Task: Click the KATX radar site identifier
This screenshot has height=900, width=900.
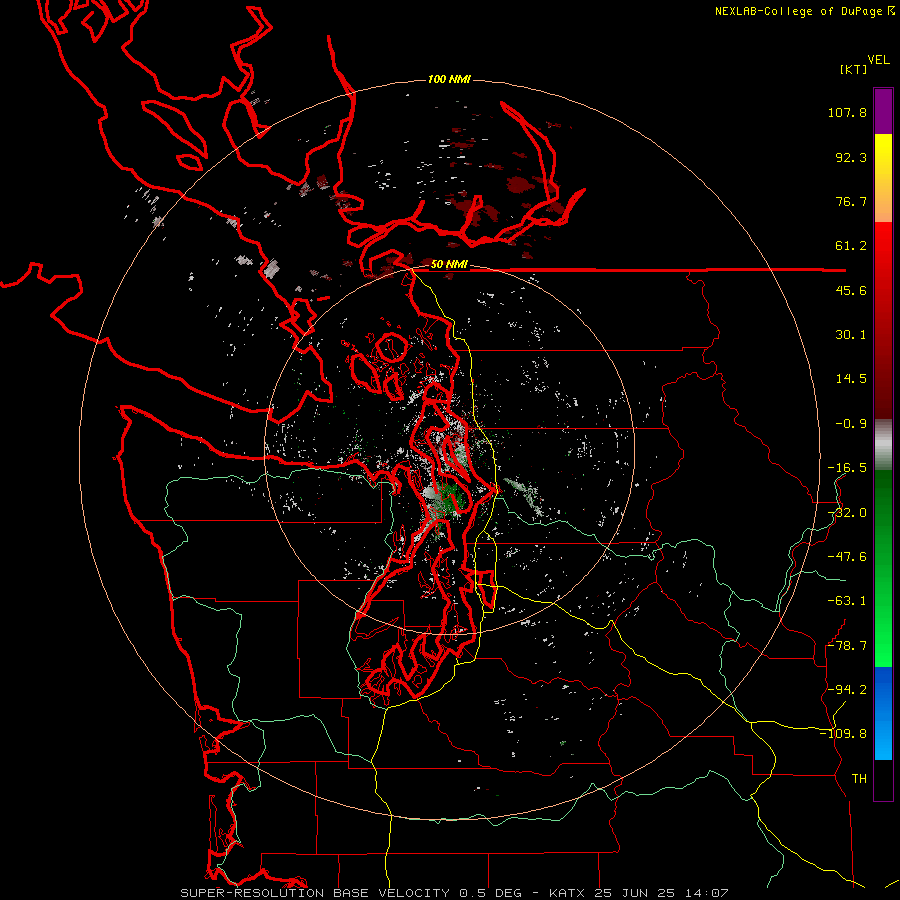Action: click(566, 893)
